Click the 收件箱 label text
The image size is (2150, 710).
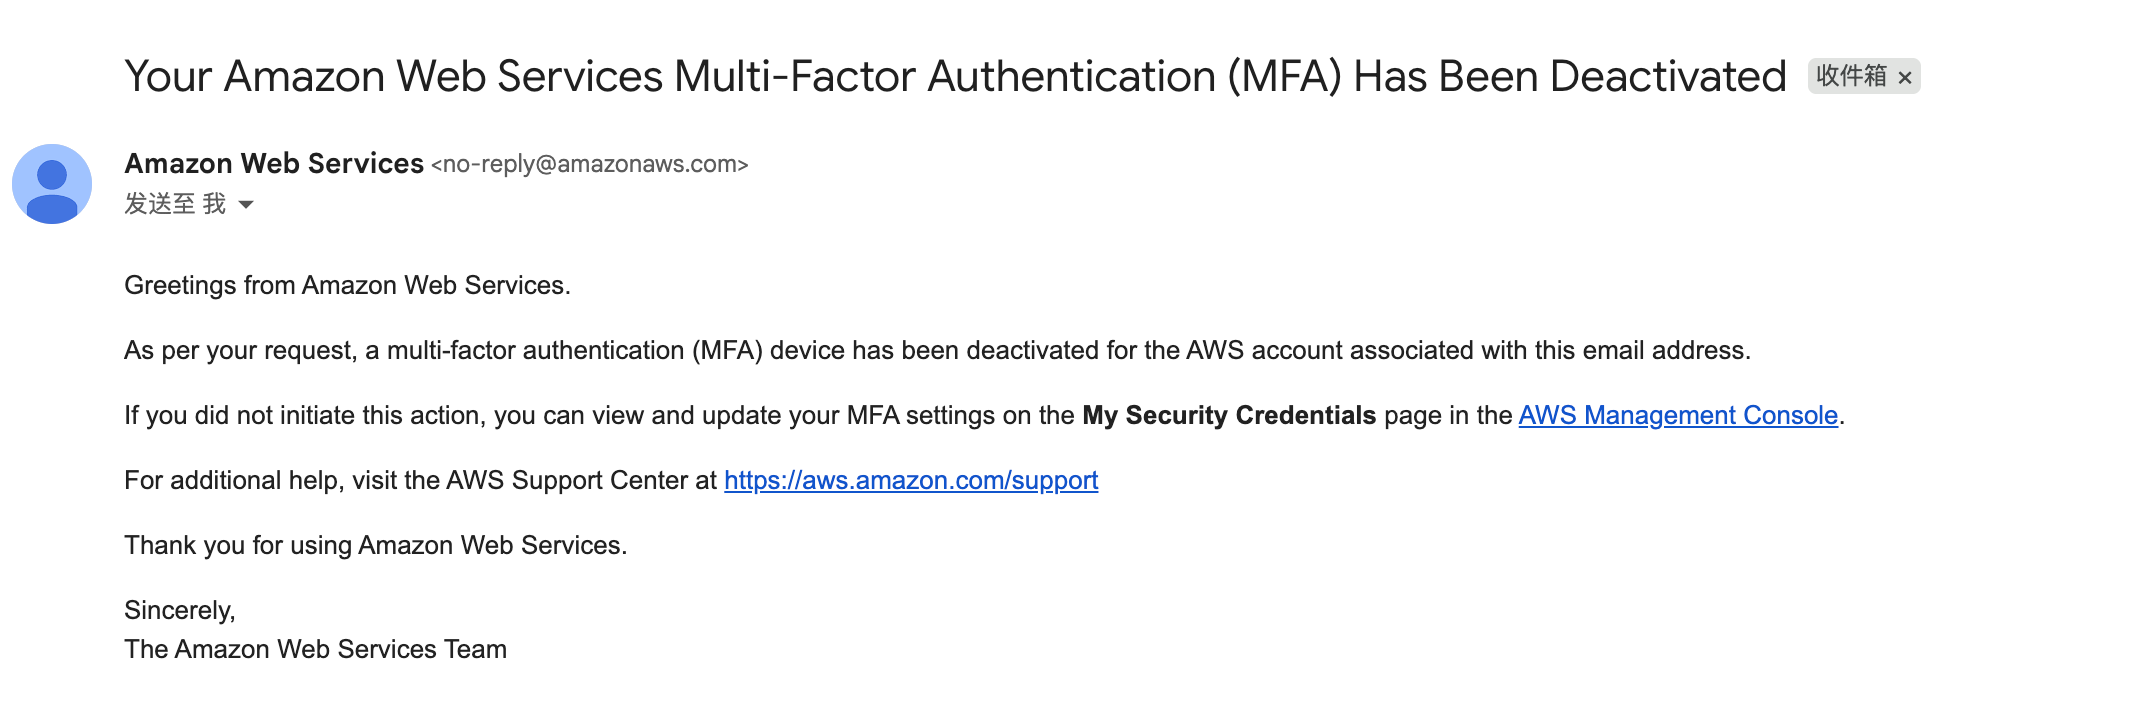point(1851,76)
